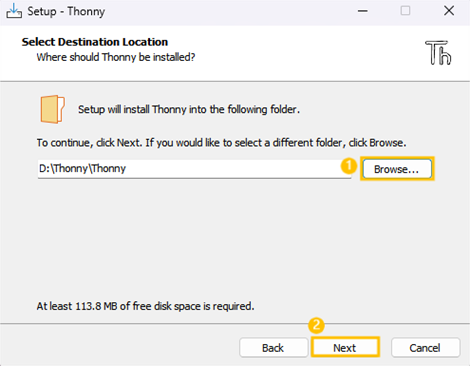Proceed with the Next button
The width and height of the screenshot is (470, 366).
(345, 348)
